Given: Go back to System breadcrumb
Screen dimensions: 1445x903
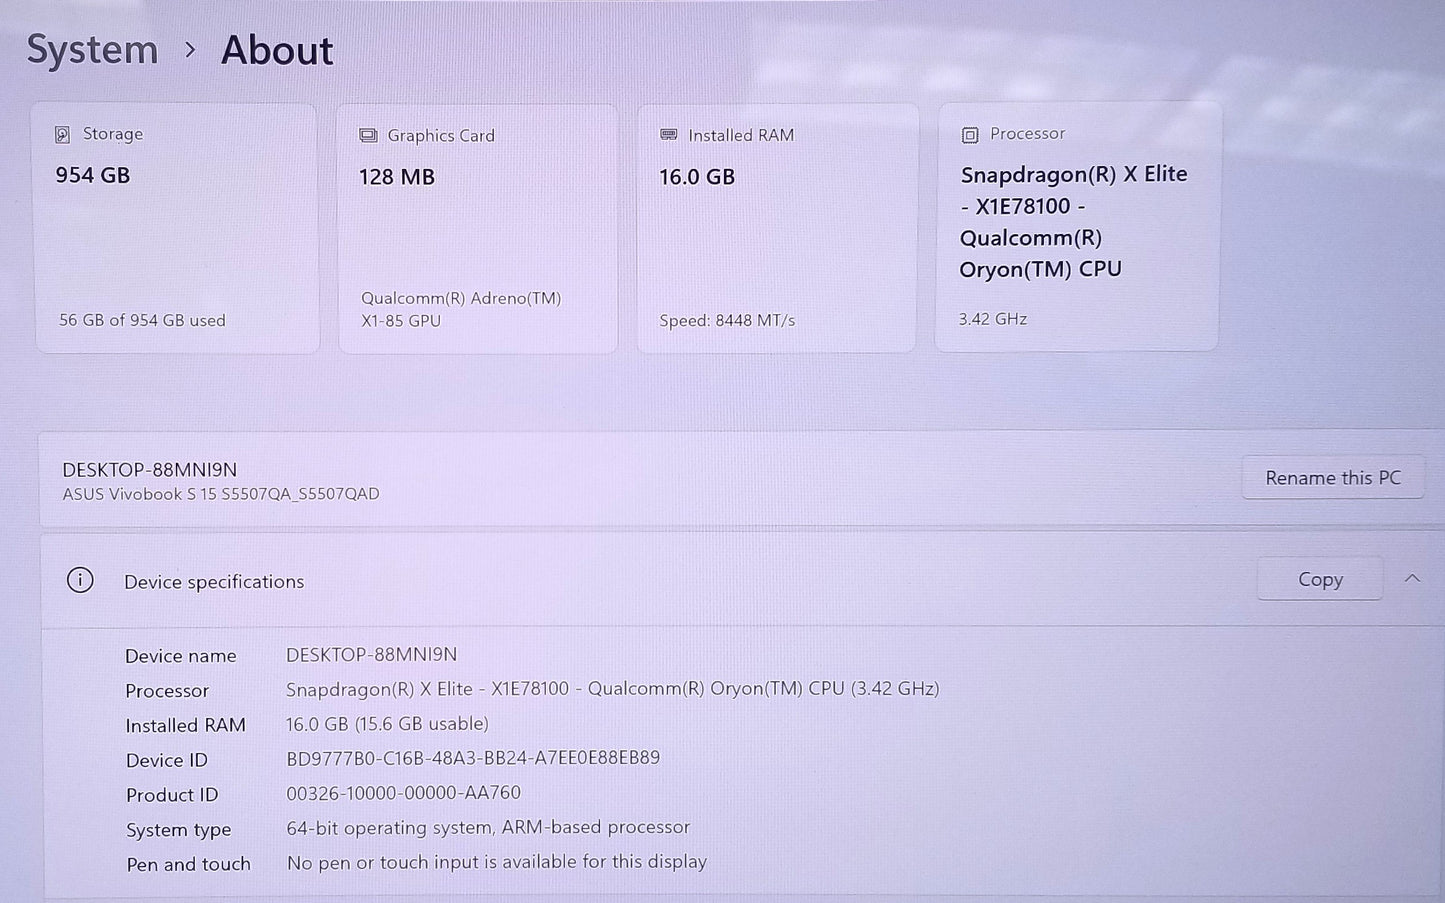Looking at the screenshot, I should tap(92, 49).
